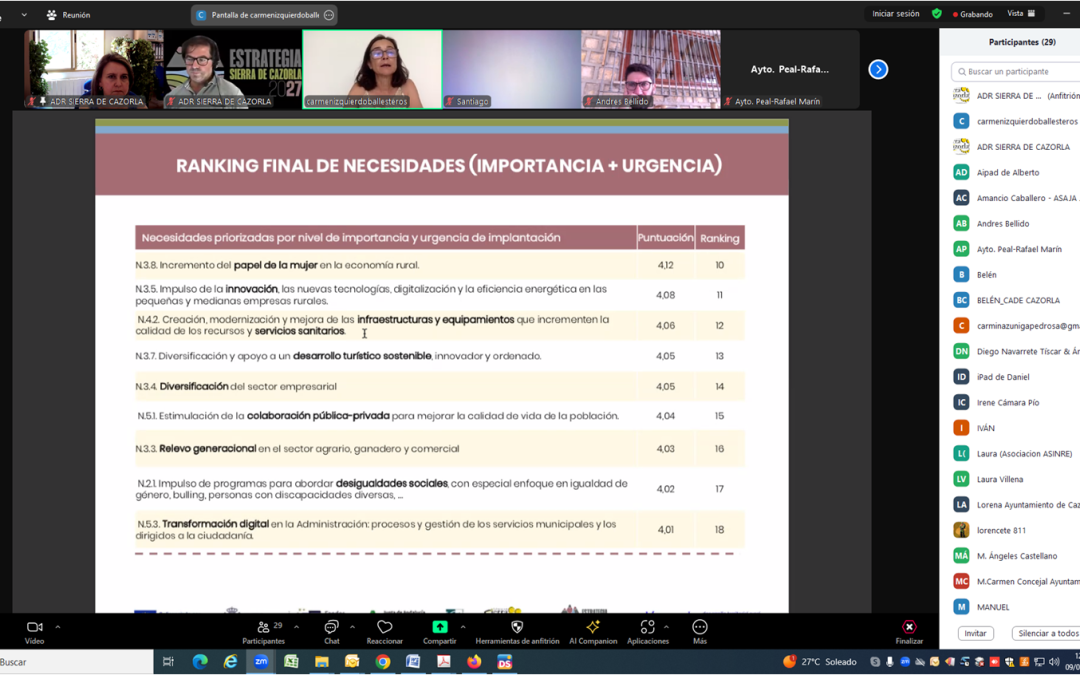Type in Buscar un participante field

1018,72
